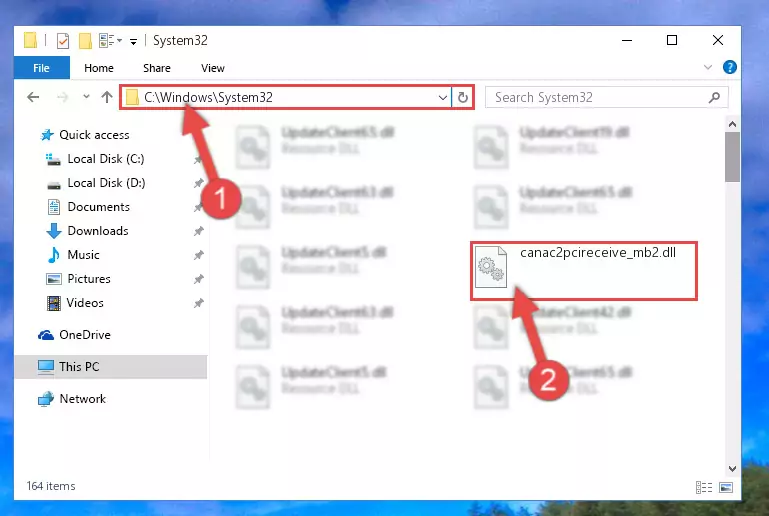The width and height of the screenshot is (769, 516).
Task: Click the OneDrive cloud icon
Action: [46, 335]
